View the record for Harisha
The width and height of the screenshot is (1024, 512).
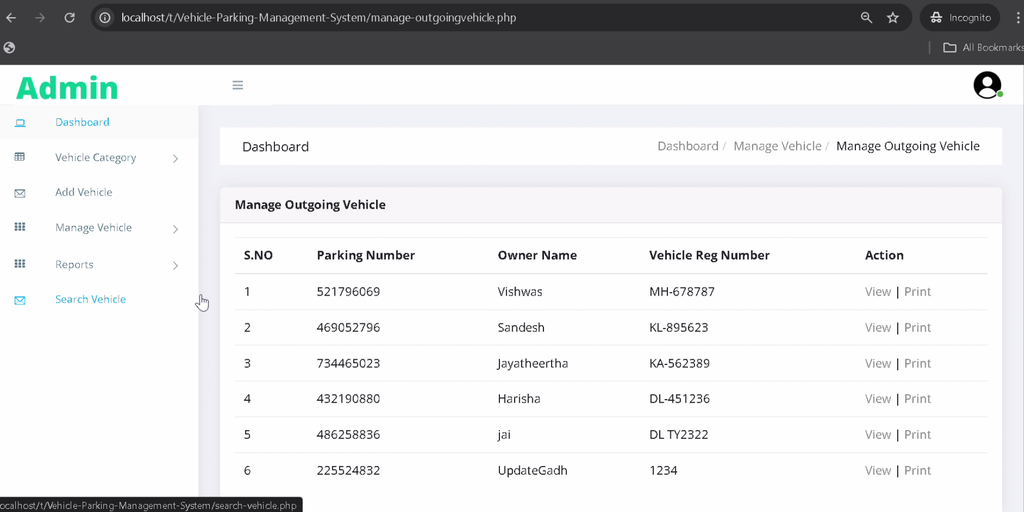[x=878, y=398]
